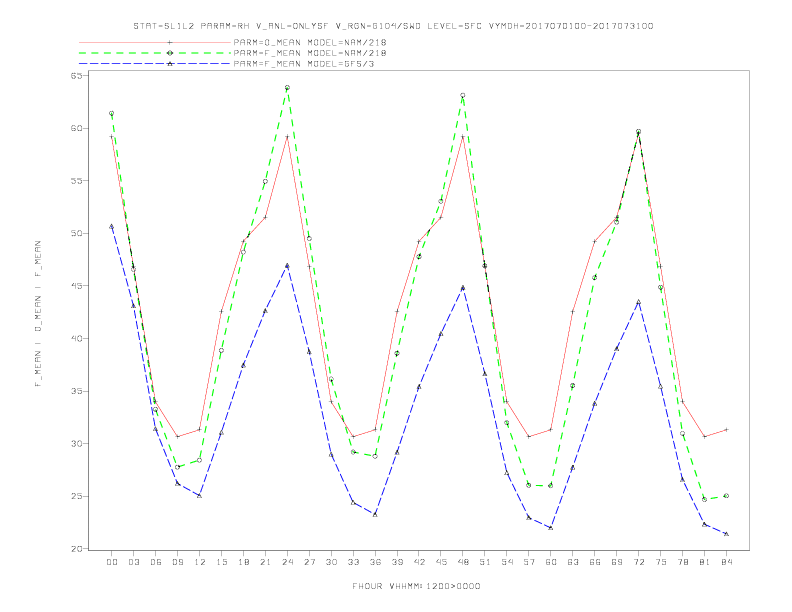Click forecast hour 24 on the x-axis
The image size is (792, 612).
(x=287, y=562)
